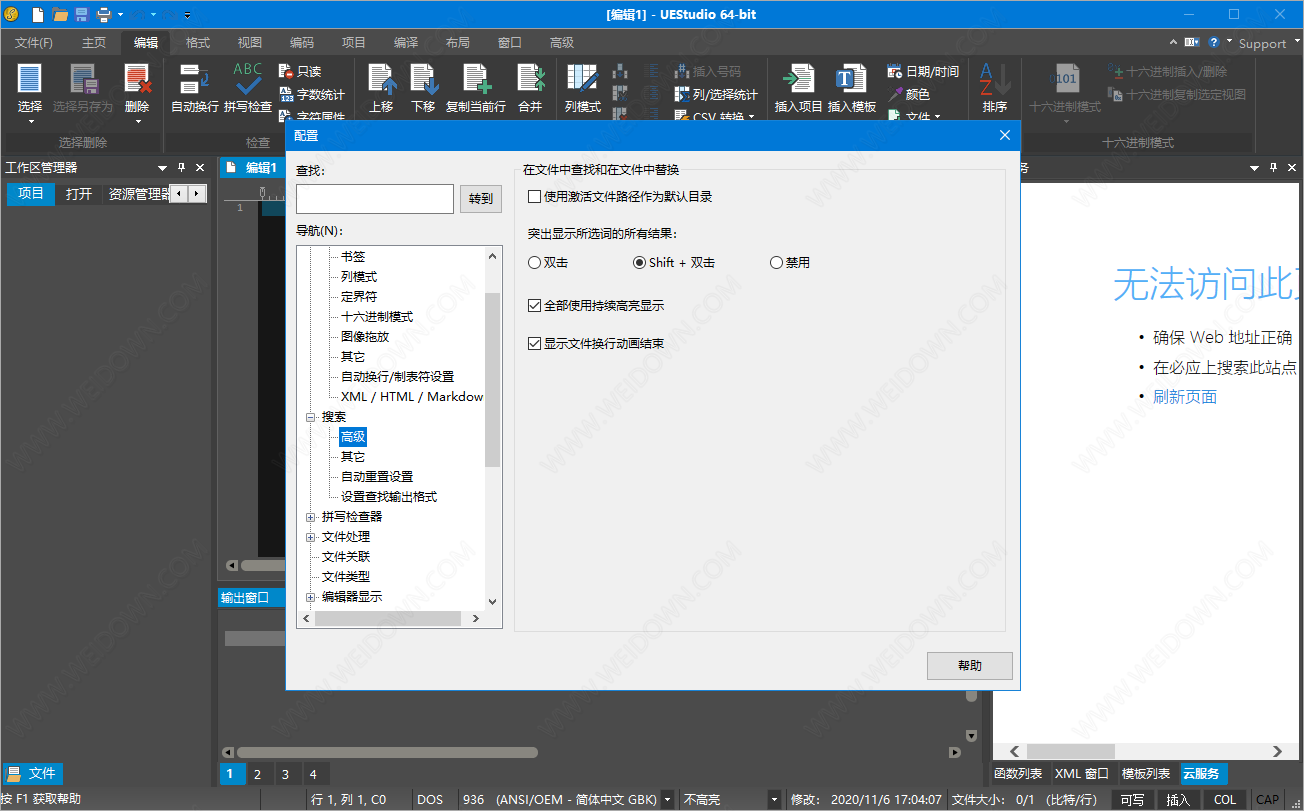1304x811 pixels.
Task: Click the 查找 search input field
Action: tap(375, 199)
